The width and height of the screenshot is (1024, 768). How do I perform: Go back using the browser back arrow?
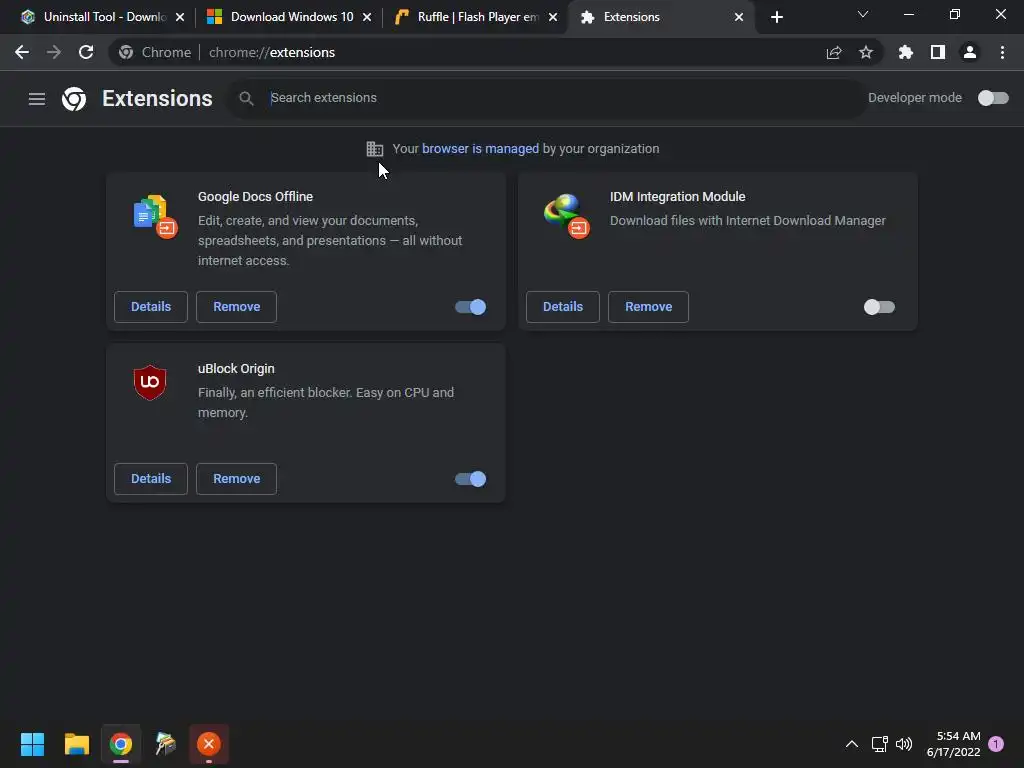click(22, 52)
